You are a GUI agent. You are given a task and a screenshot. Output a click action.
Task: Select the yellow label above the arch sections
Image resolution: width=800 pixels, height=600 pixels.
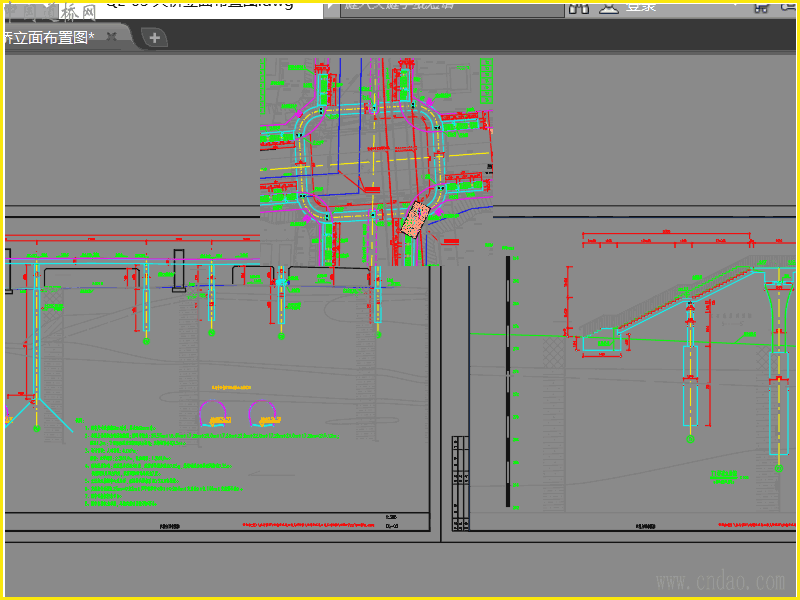[x=230, y=387]
